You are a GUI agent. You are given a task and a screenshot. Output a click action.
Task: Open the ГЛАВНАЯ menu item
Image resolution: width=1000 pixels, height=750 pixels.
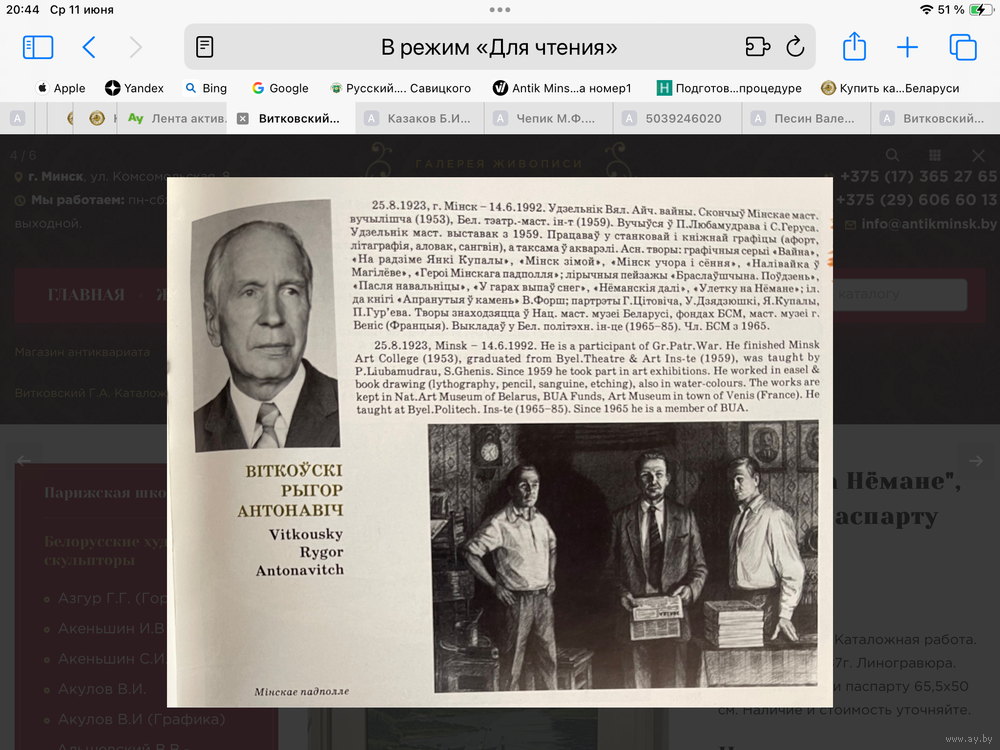coord(86,295)
